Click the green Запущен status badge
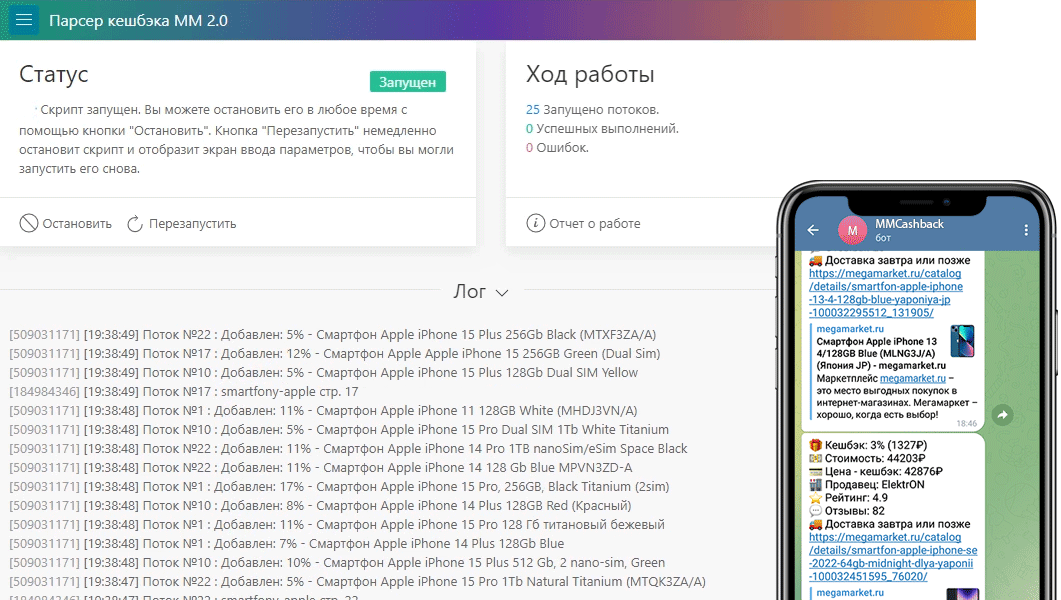The height and width of the screenshot is (600, 1061). [x=407, y=82]
